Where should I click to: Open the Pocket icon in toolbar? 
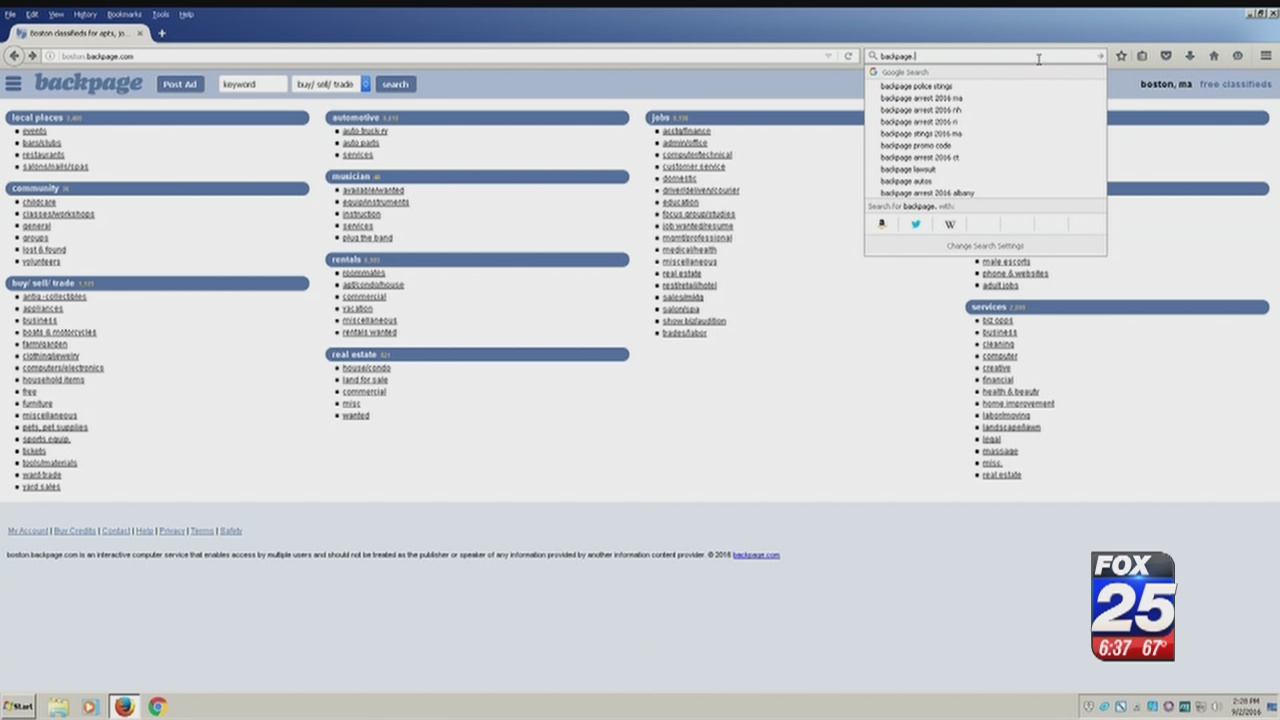pyautogui.click(x=1165, y=56)
